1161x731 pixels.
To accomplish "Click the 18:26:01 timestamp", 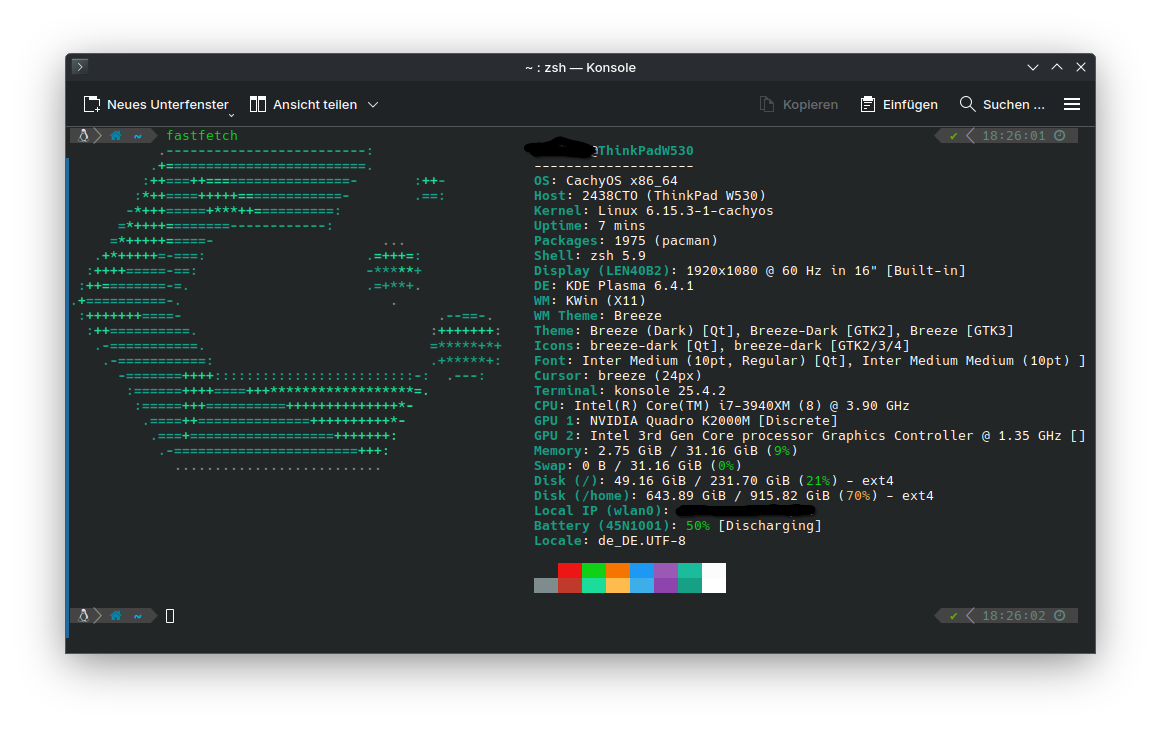I will click(x=1014, y=136).
